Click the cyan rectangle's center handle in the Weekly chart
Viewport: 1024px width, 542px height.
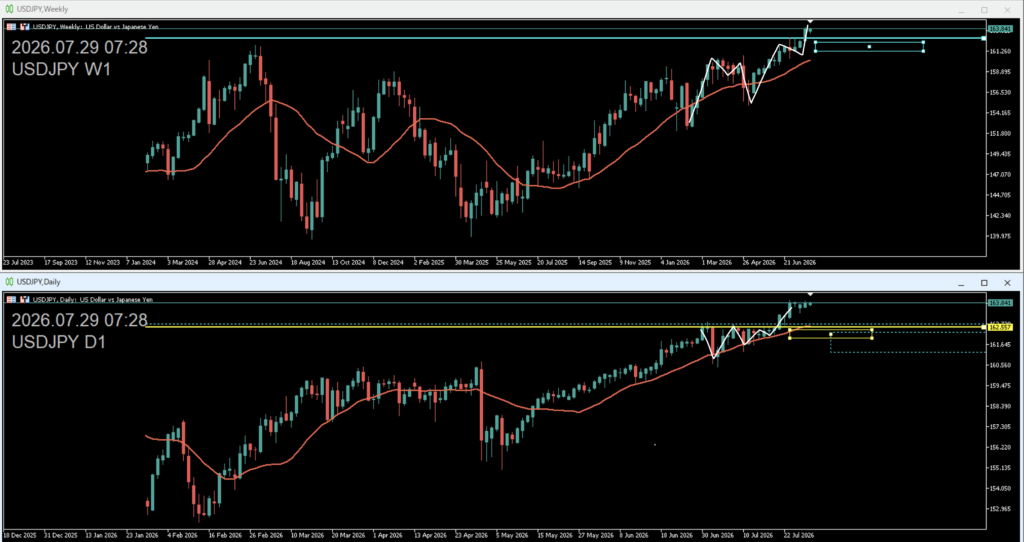pyautogui.click(x=869, y=46)
